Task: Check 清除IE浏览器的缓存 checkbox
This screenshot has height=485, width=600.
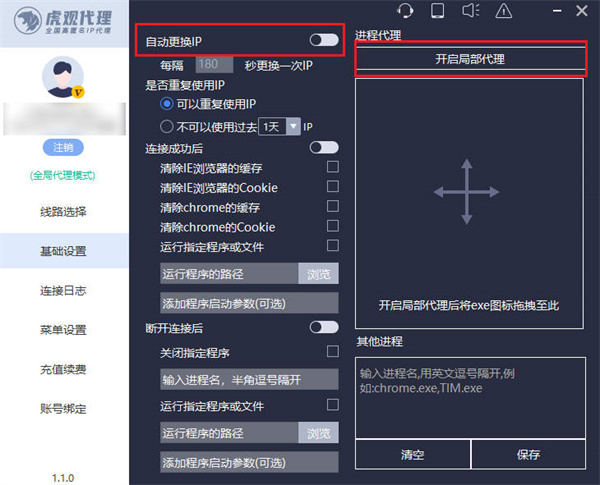Action: coord(332,167)
